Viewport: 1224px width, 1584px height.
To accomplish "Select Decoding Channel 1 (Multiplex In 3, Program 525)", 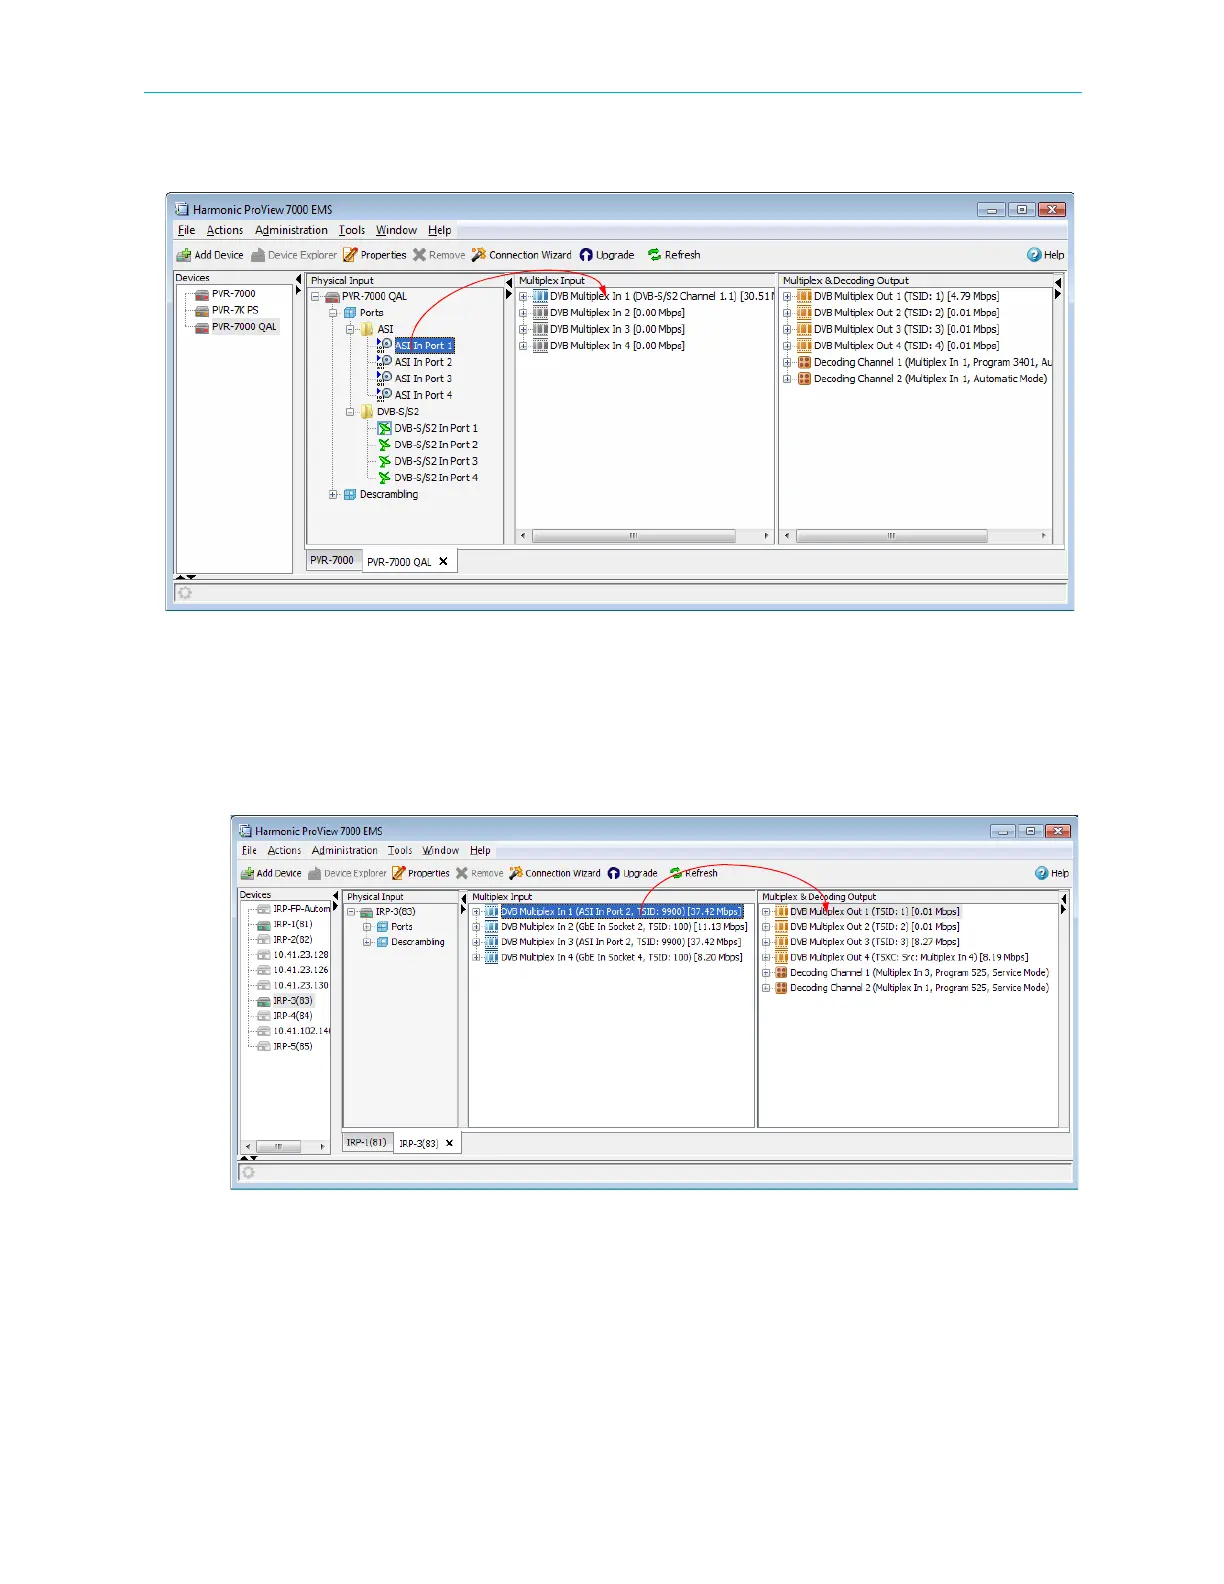I will [x=919, y=972].
